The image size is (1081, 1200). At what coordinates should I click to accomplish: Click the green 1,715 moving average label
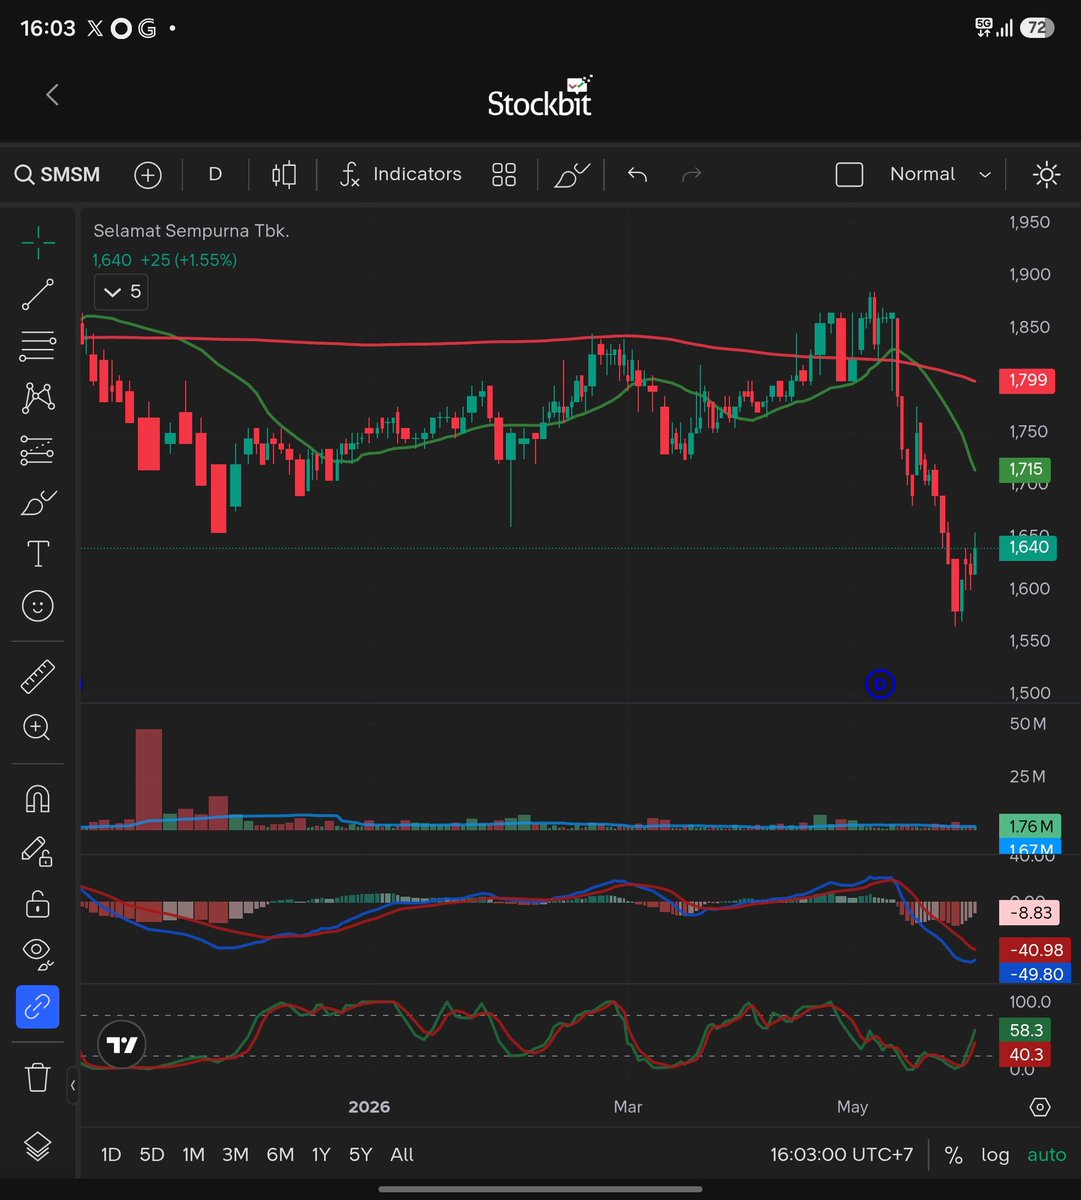(x=1025, y=469)
